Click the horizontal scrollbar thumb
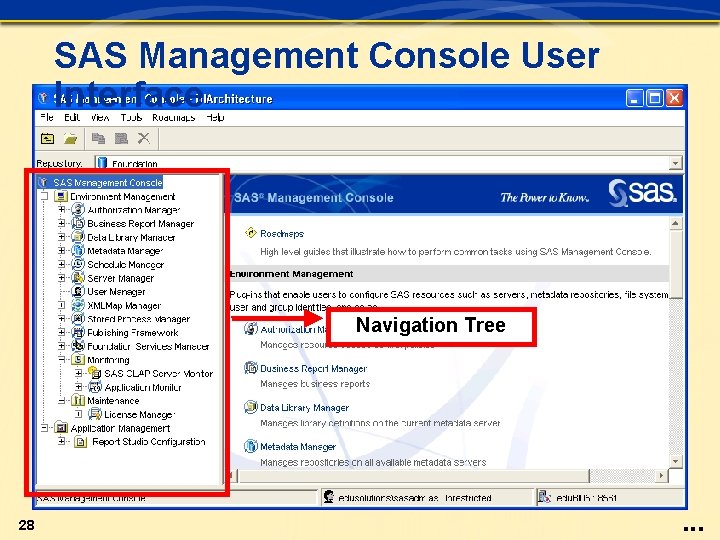Viewport: 720px width, 540px height. click(x=413, y=476)
